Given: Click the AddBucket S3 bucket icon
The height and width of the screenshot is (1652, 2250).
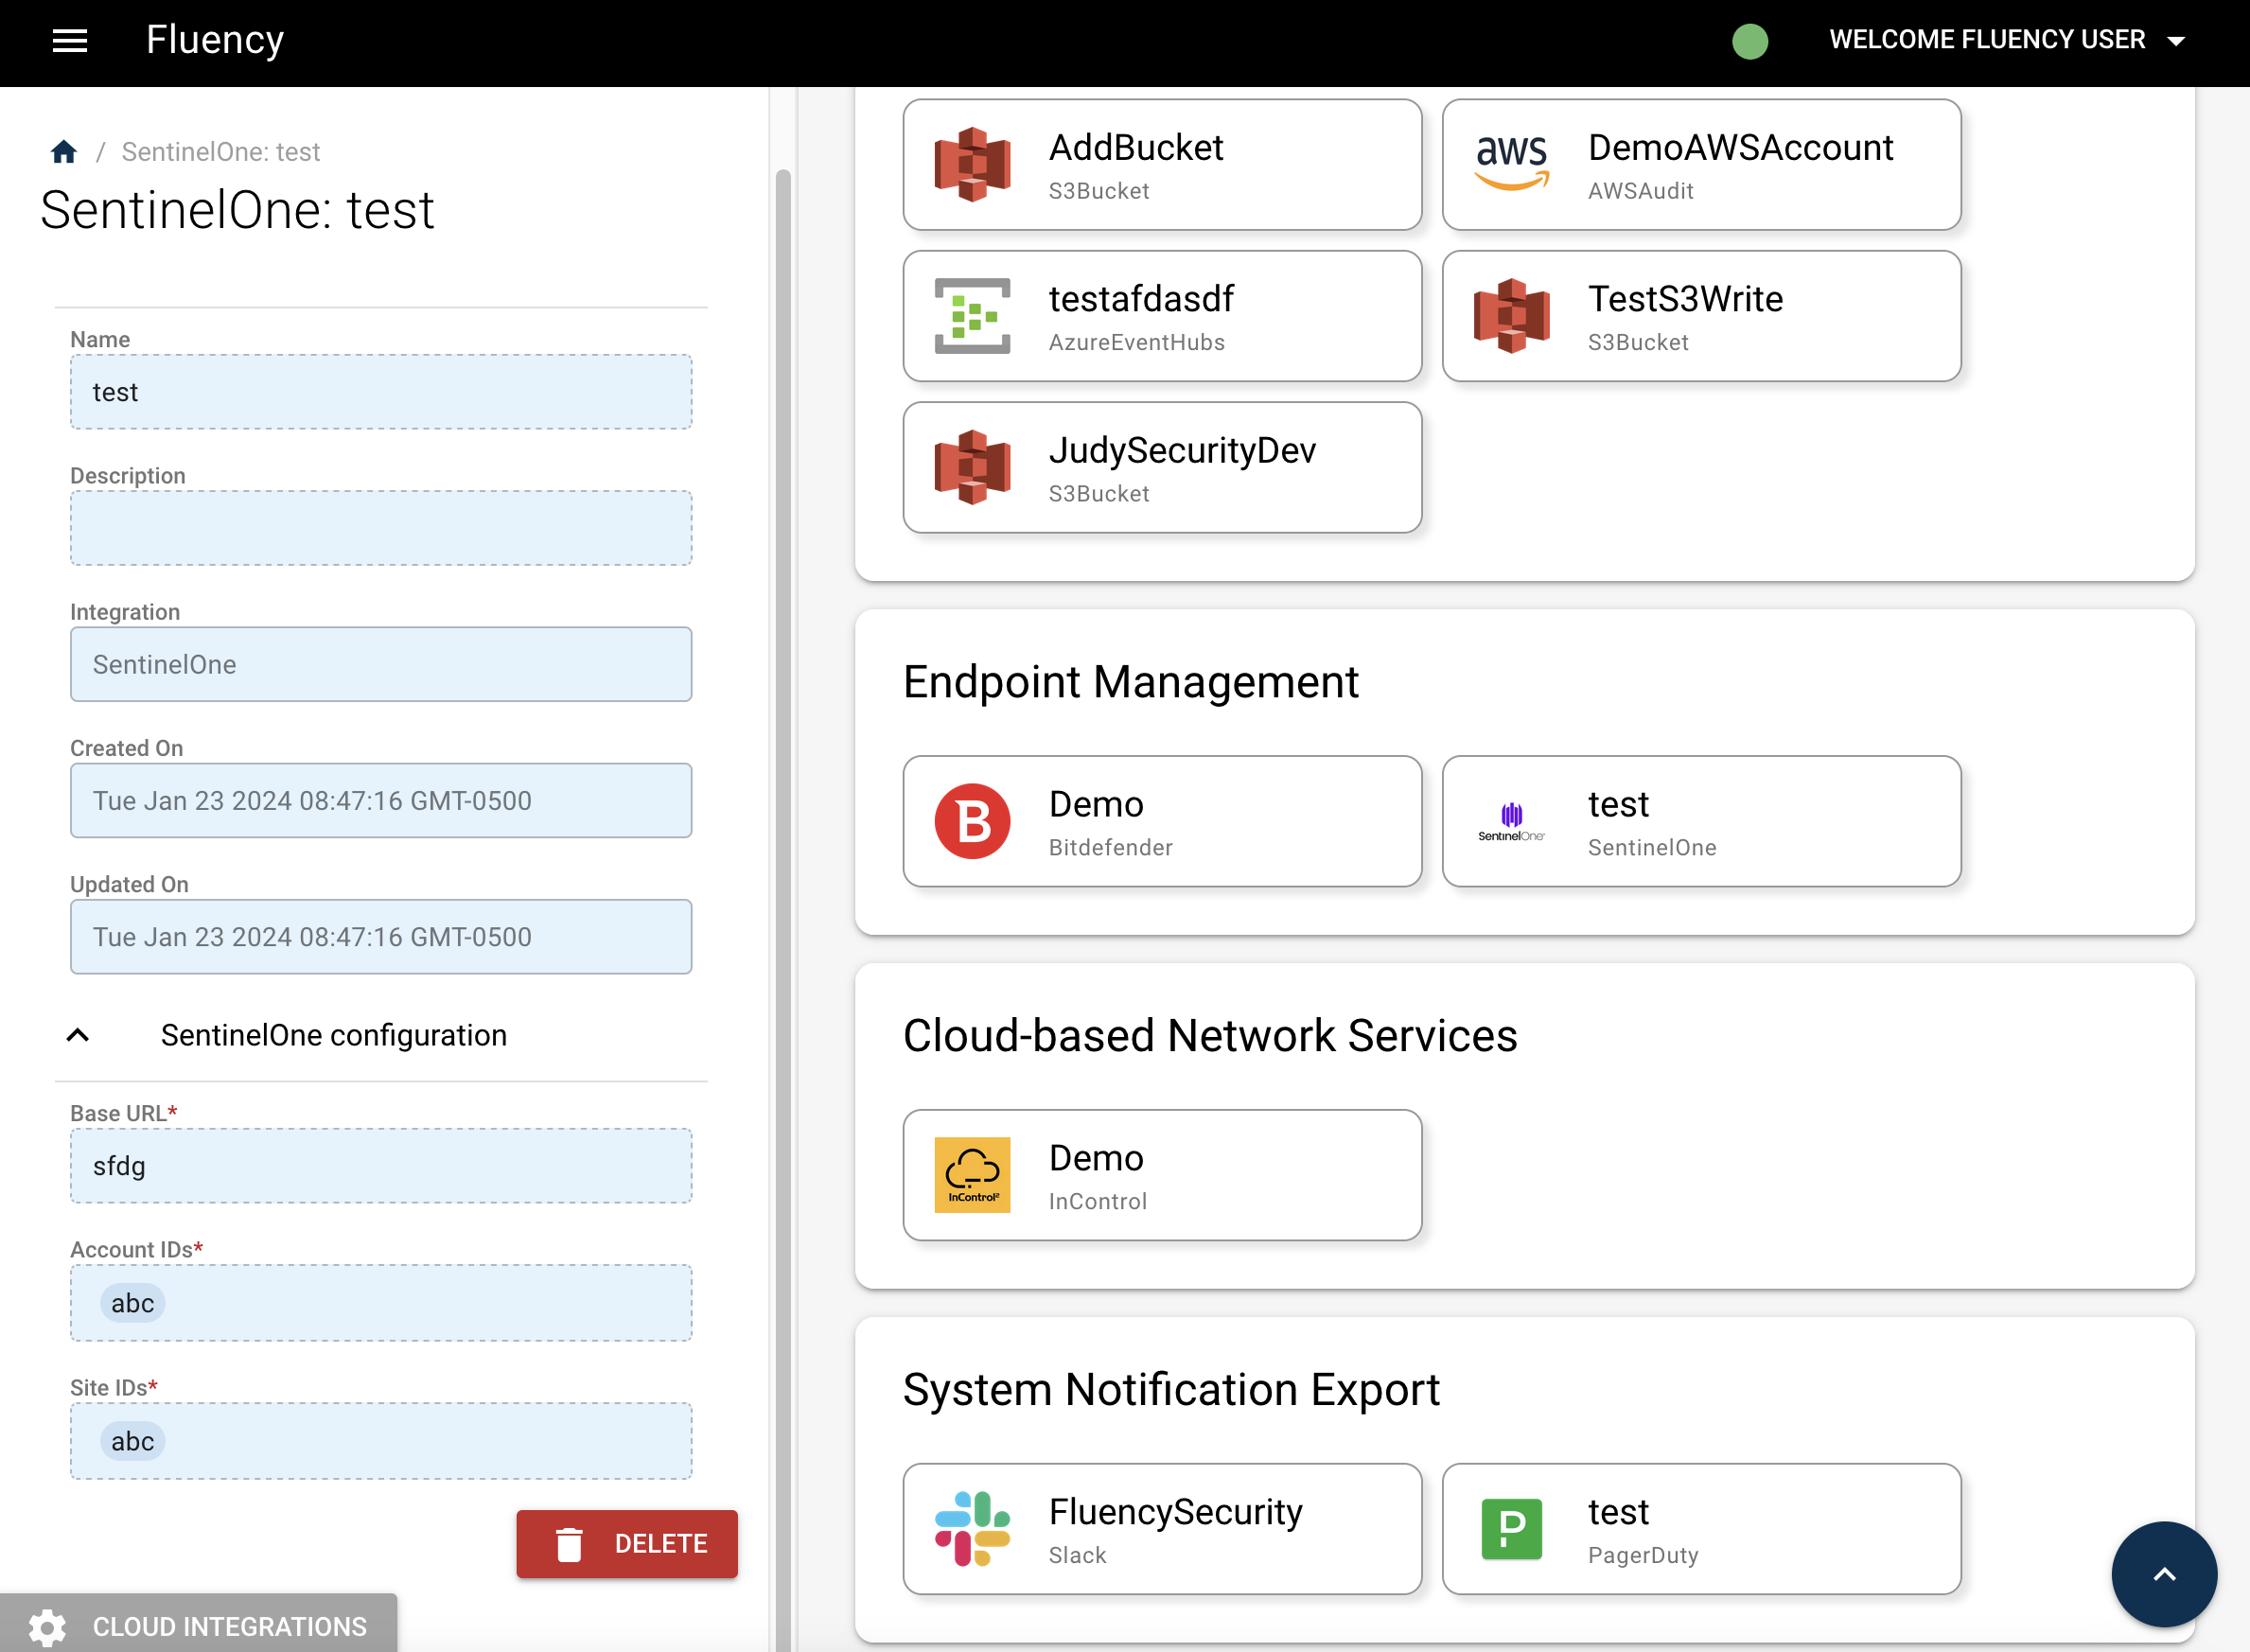Looking at the screenshot, I should 972,165.
